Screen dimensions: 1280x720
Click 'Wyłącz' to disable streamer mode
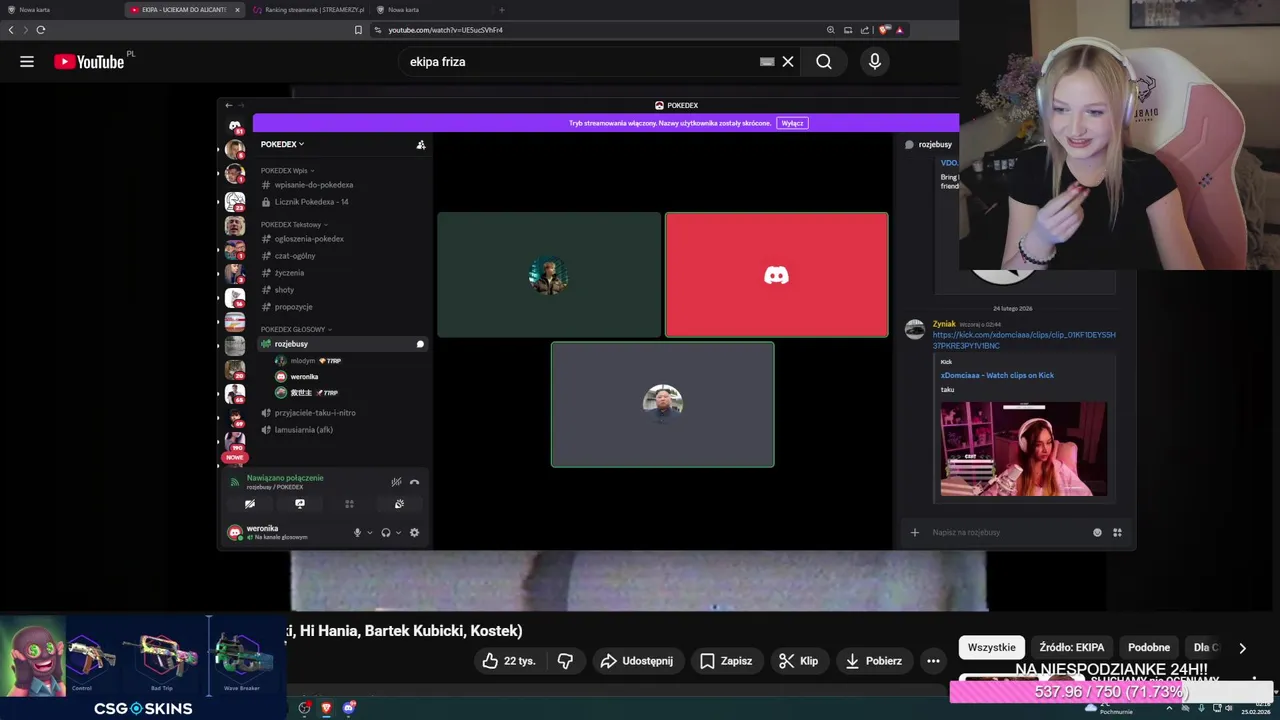(792, 123)
